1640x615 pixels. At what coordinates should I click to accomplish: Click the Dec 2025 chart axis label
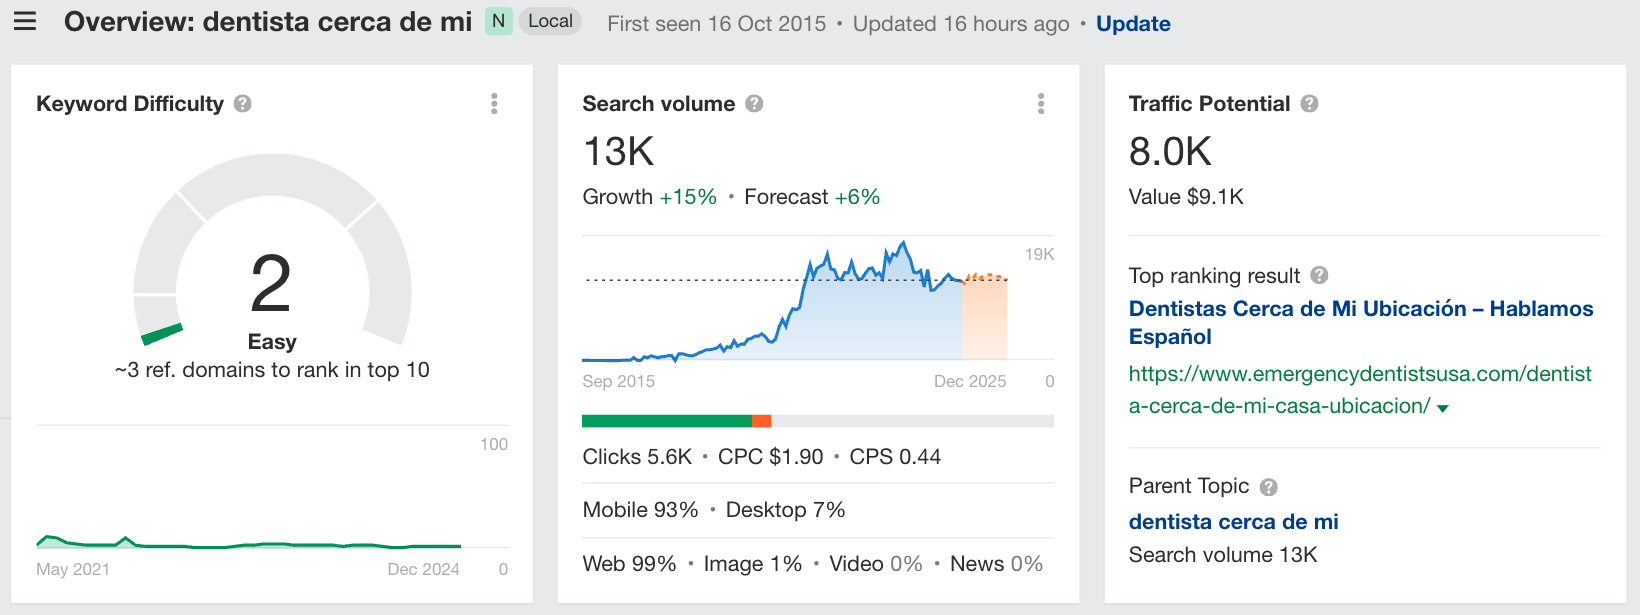tap(970, 381)
